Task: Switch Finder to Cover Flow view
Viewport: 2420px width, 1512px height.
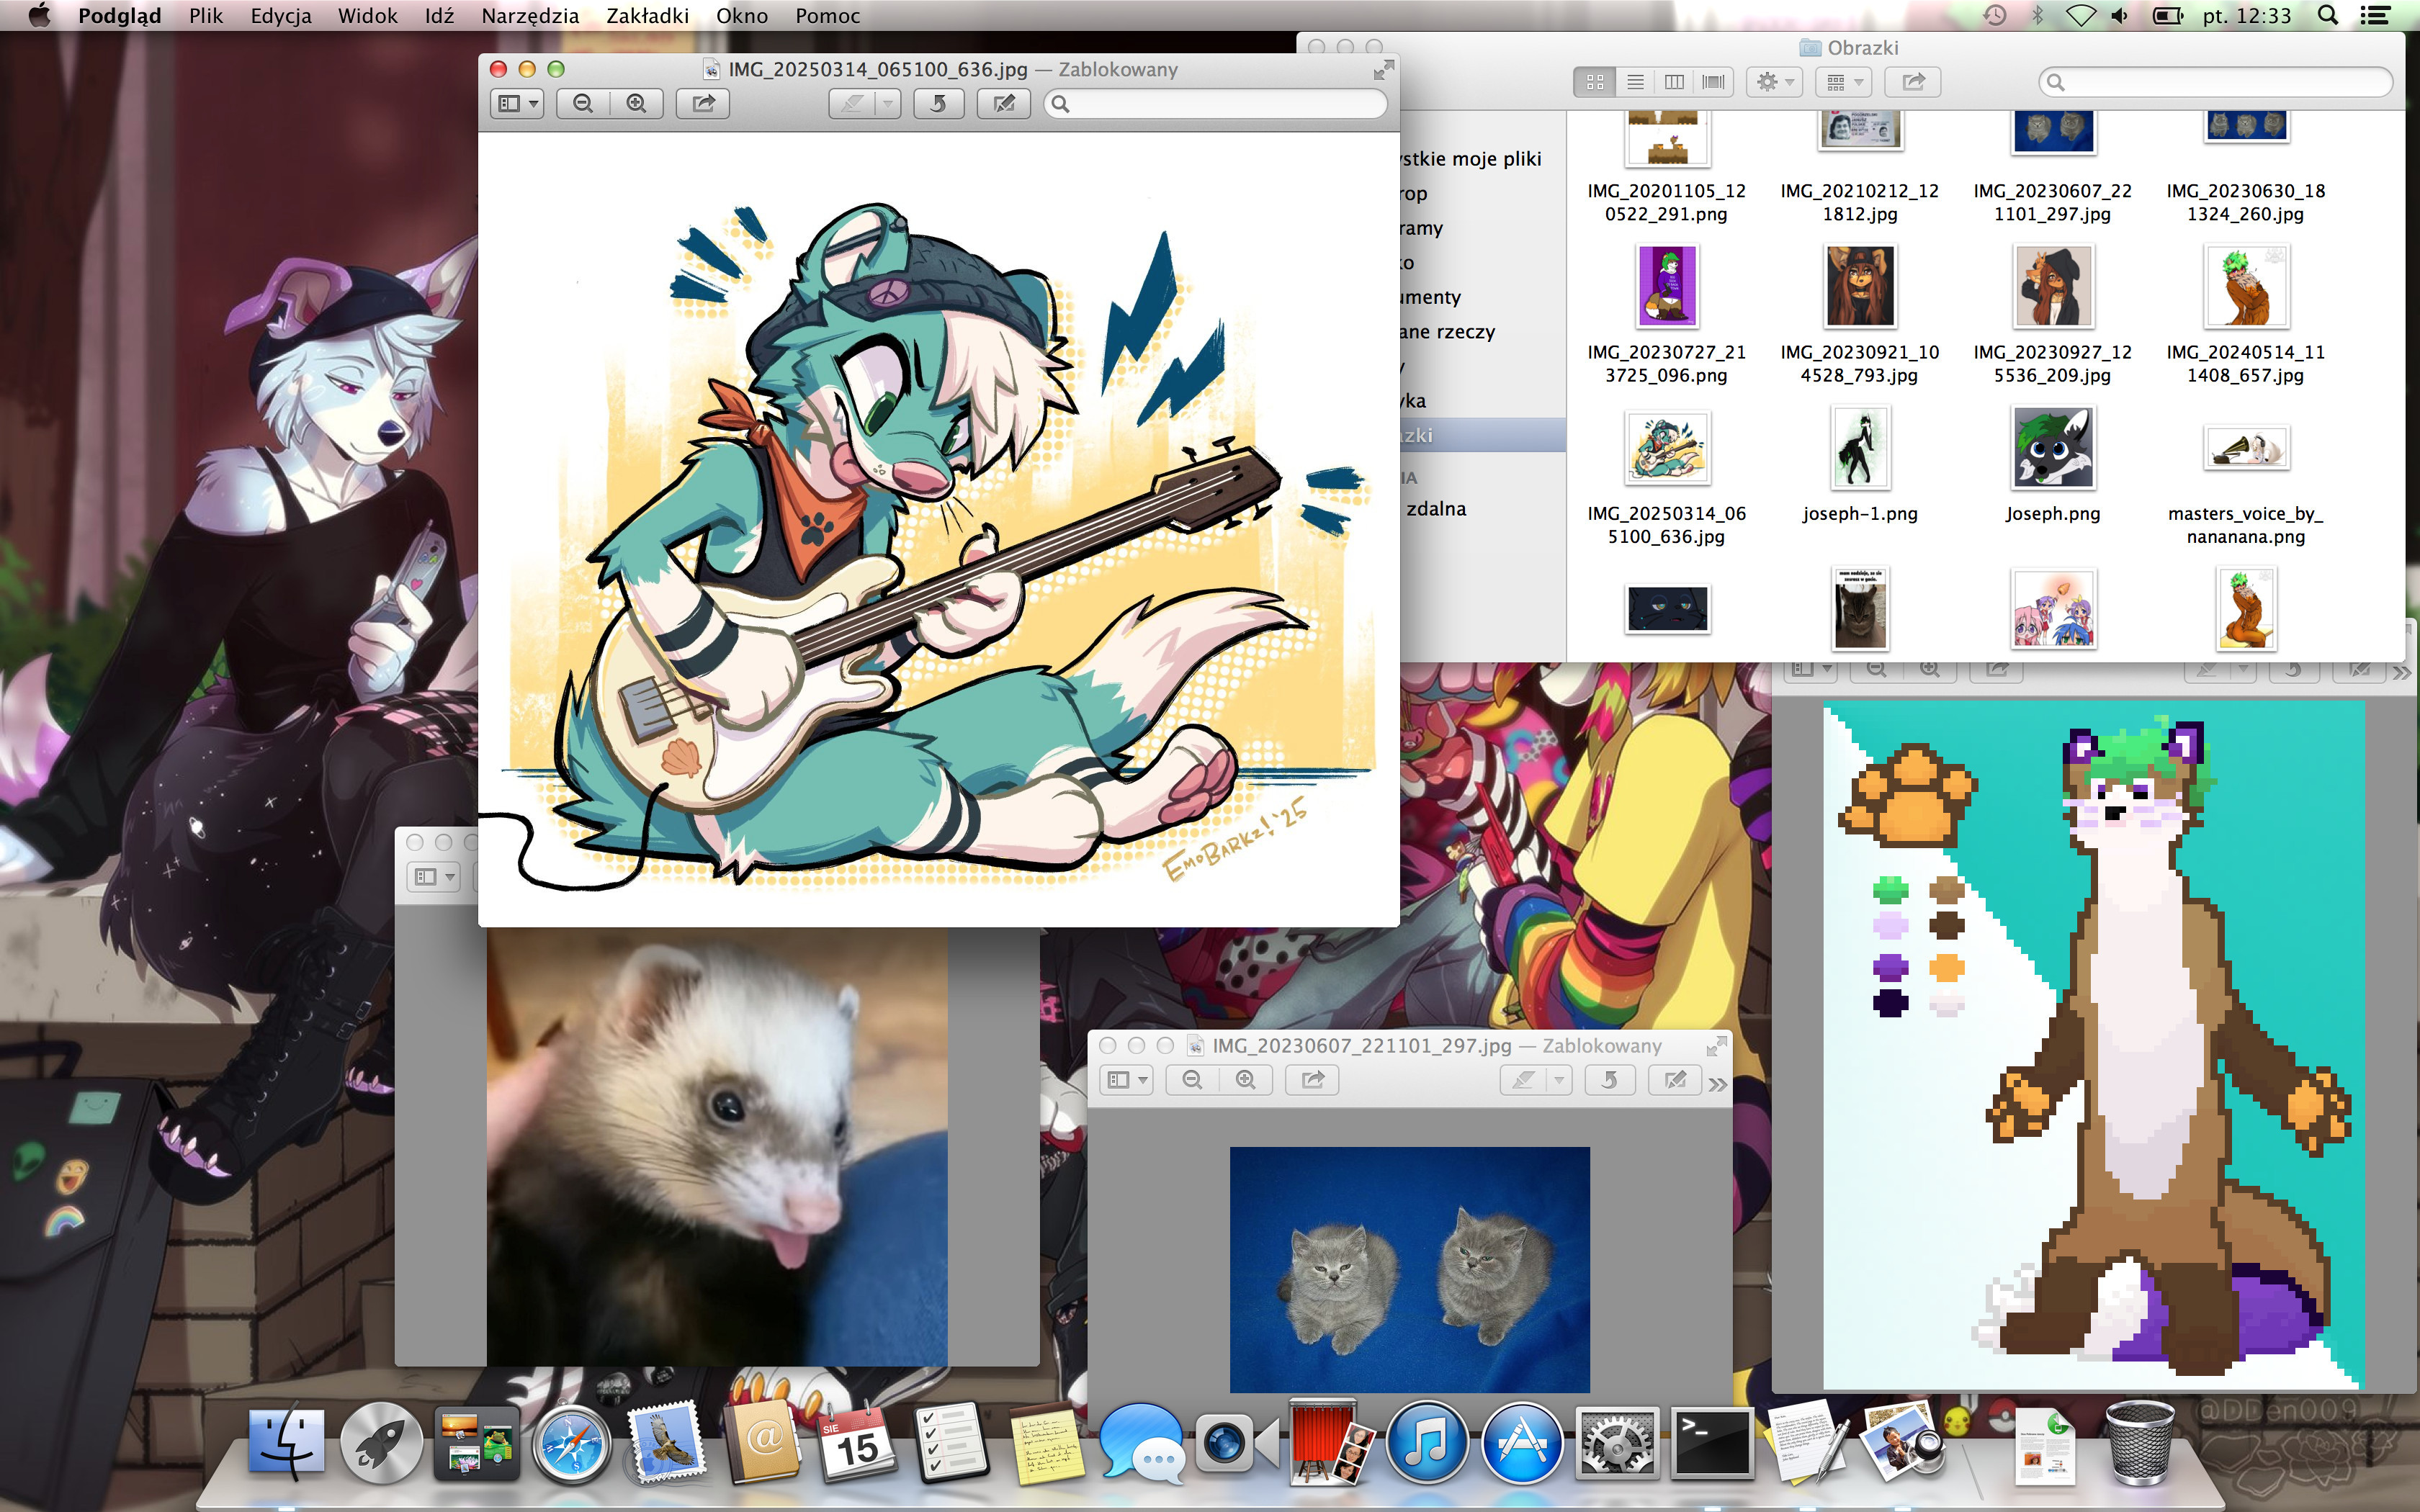Action: pos(1713,82)
